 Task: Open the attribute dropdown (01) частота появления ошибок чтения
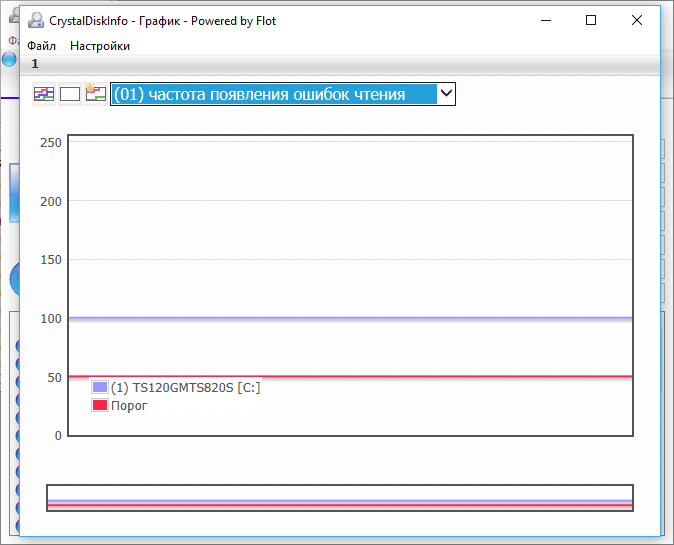click(x=283, y=94)
